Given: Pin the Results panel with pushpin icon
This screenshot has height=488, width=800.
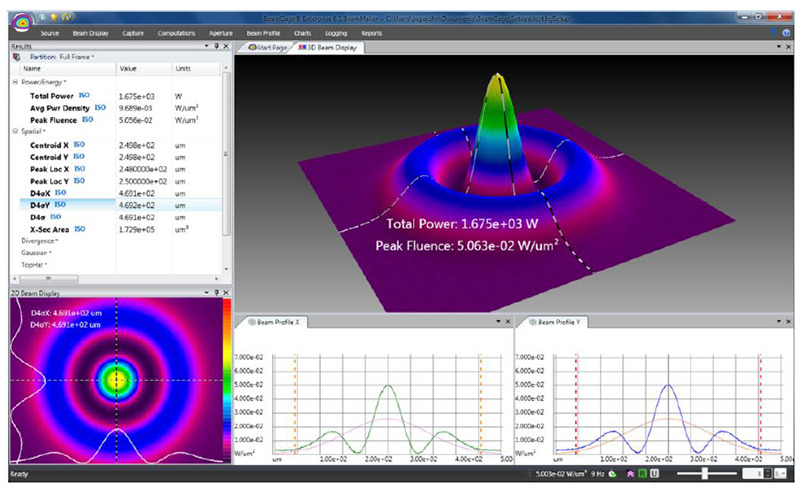Looking at the screenshot, I should 216,46.
